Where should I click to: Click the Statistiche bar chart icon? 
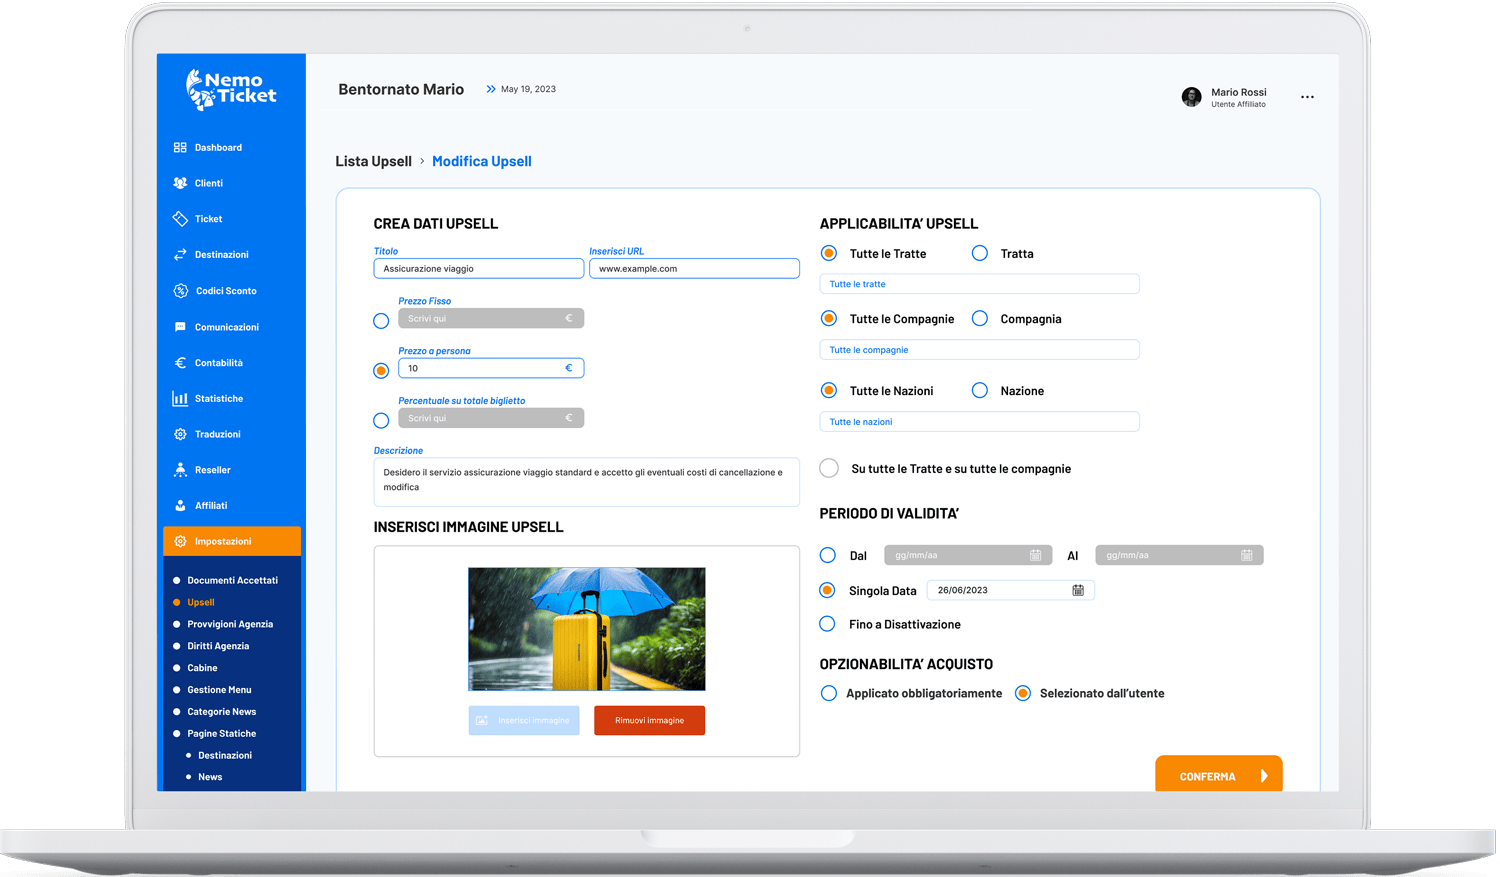pos(180,399)
